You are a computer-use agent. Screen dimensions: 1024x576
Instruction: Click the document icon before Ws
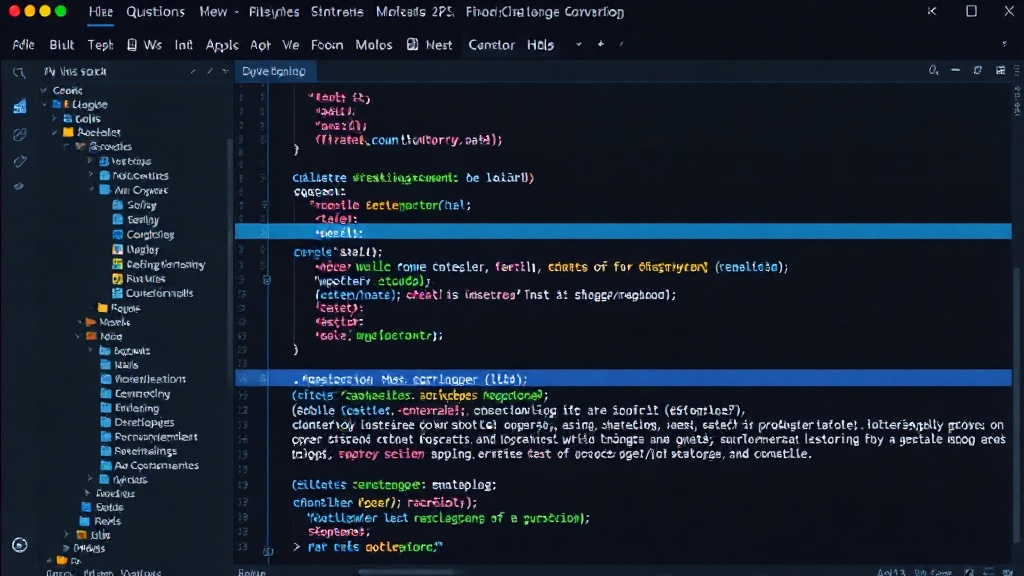click(132, 44)
